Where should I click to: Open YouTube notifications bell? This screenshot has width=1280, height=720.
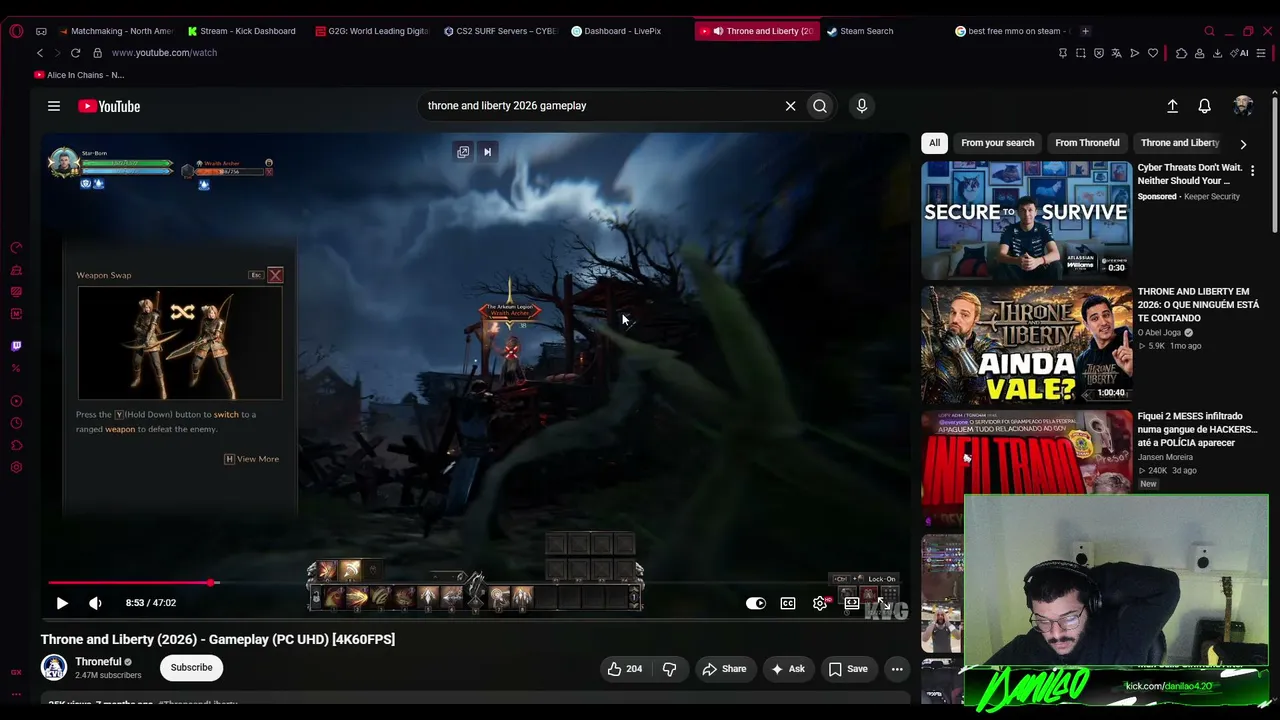(x=1205, y=106)
